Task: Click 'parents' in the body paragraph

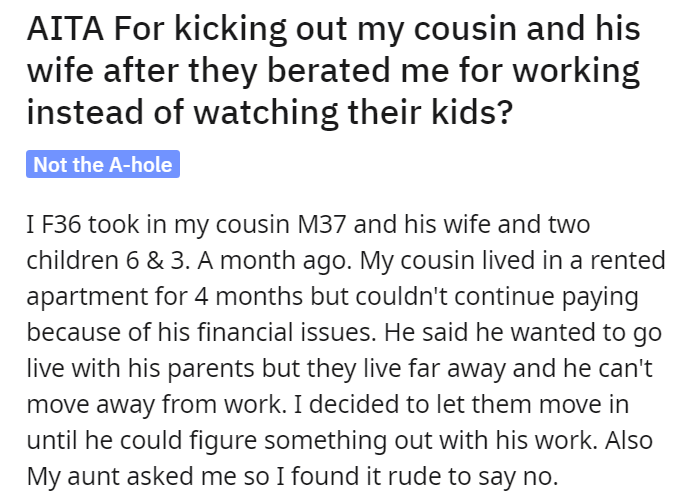Action: point(211,368)
